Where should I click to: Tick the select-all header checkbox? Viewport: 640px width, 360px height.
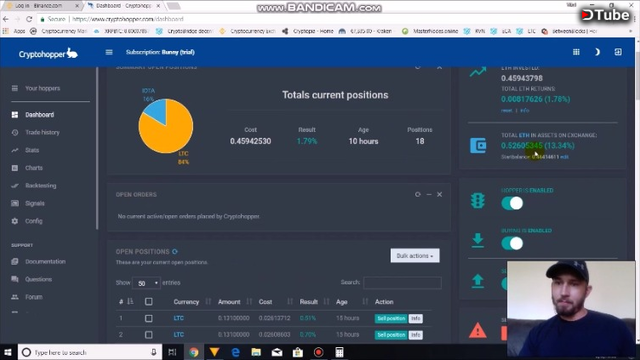point(149,302)
